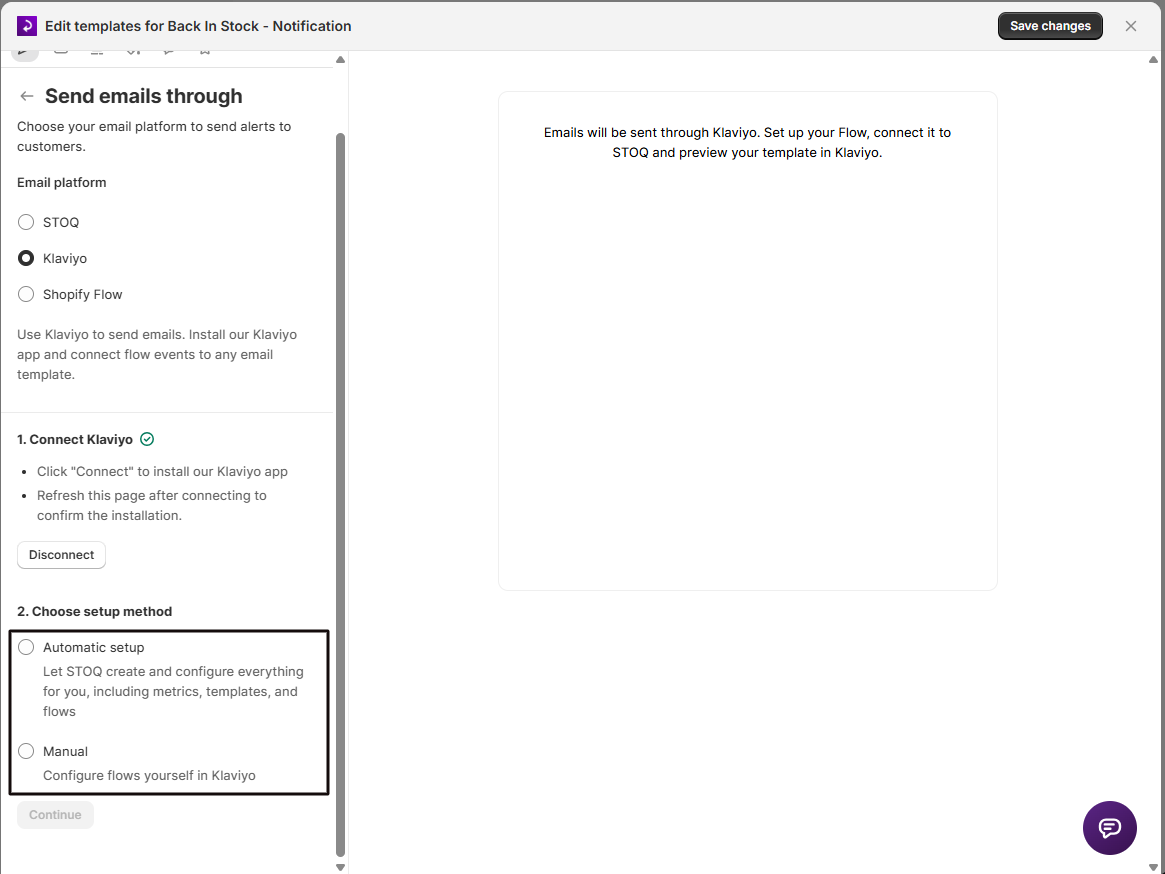Click the purple STOQ app logo icon
This screenshot has width=1165, height=874.
point(27,26)
